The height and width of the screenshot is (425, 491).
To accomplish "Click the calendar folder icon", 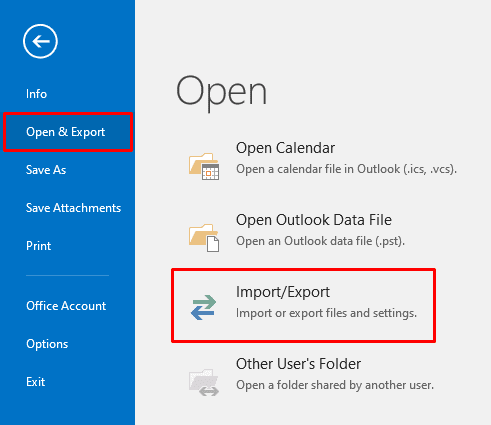I will pyautogui.click(x=204, y=166).
